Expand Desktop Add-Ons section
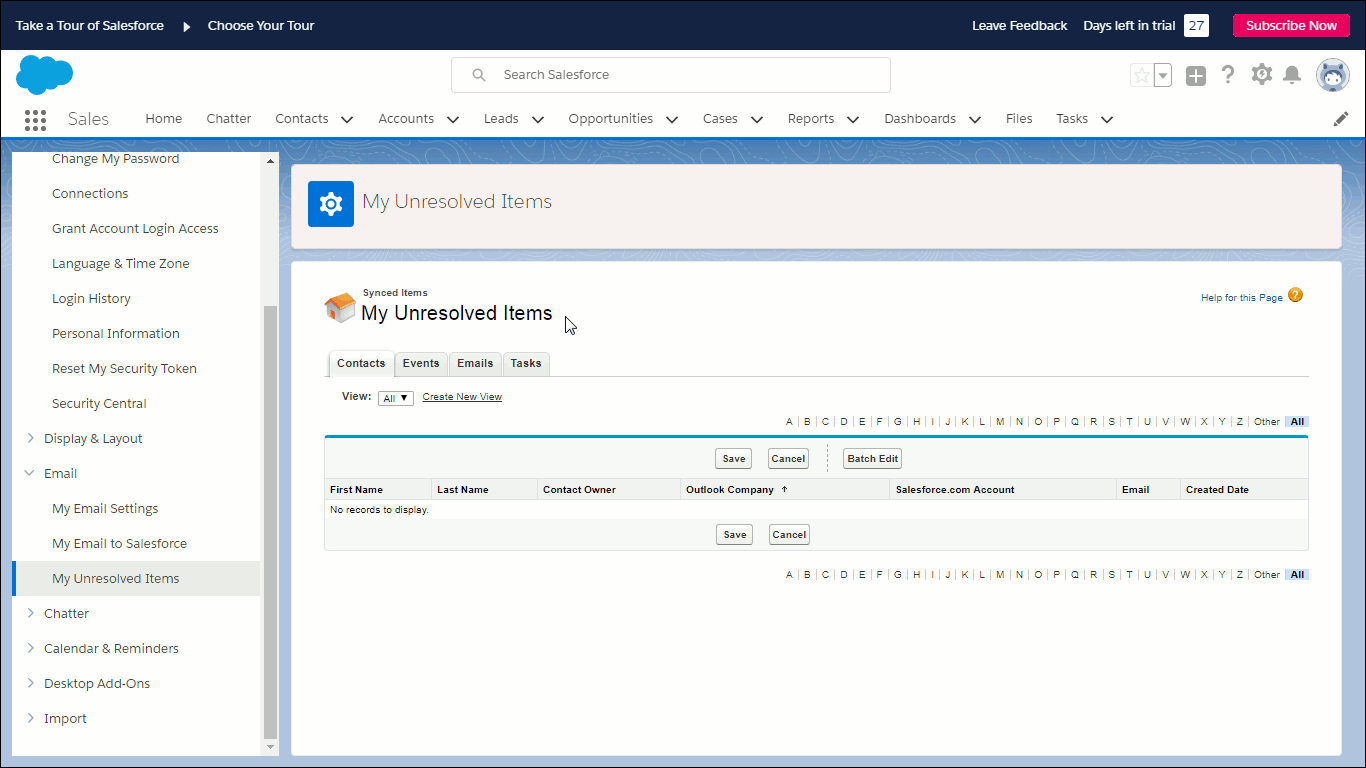Screen dimensions: 1366x768 [30, 683]
